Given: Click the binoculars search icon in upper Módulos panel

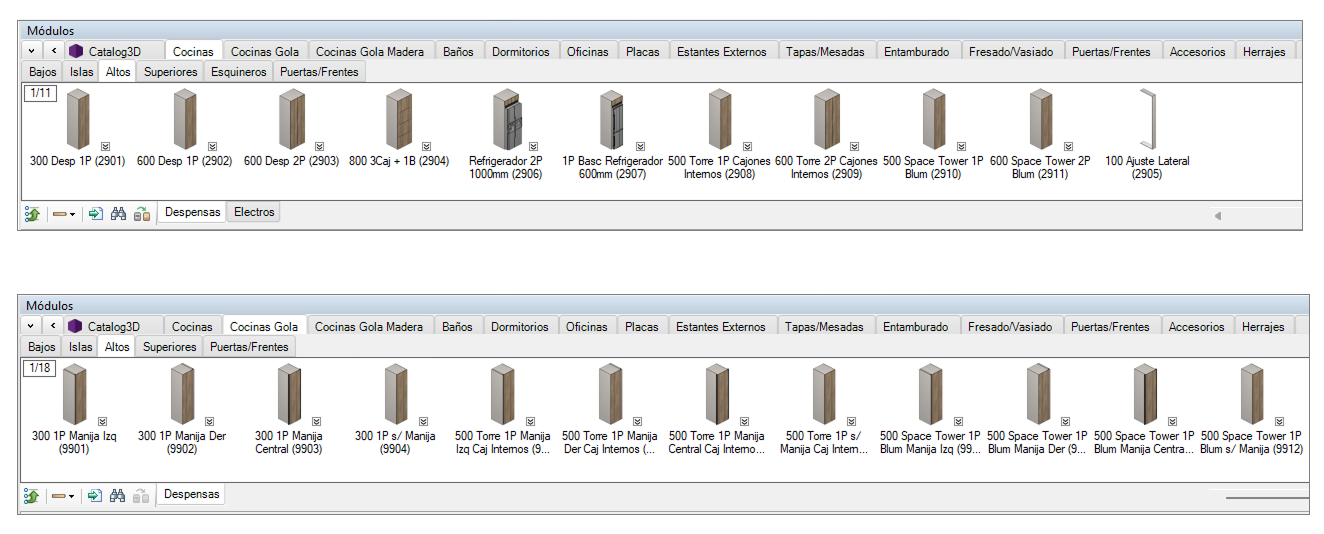Looking at the screenshot, I should click(x=118, y=213).
